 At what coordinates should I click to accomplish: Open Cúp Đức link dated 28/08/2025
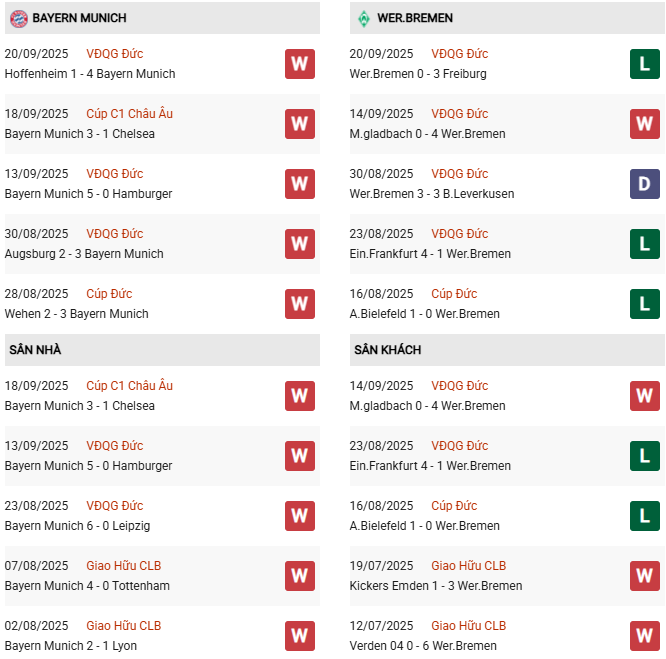(x=109, y=294)
